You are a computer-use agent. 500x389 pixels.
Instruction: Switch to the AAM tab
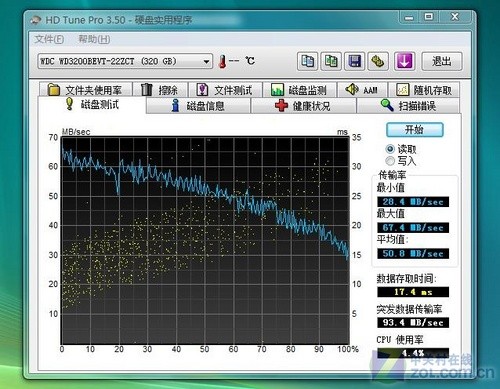coord(362,90)
